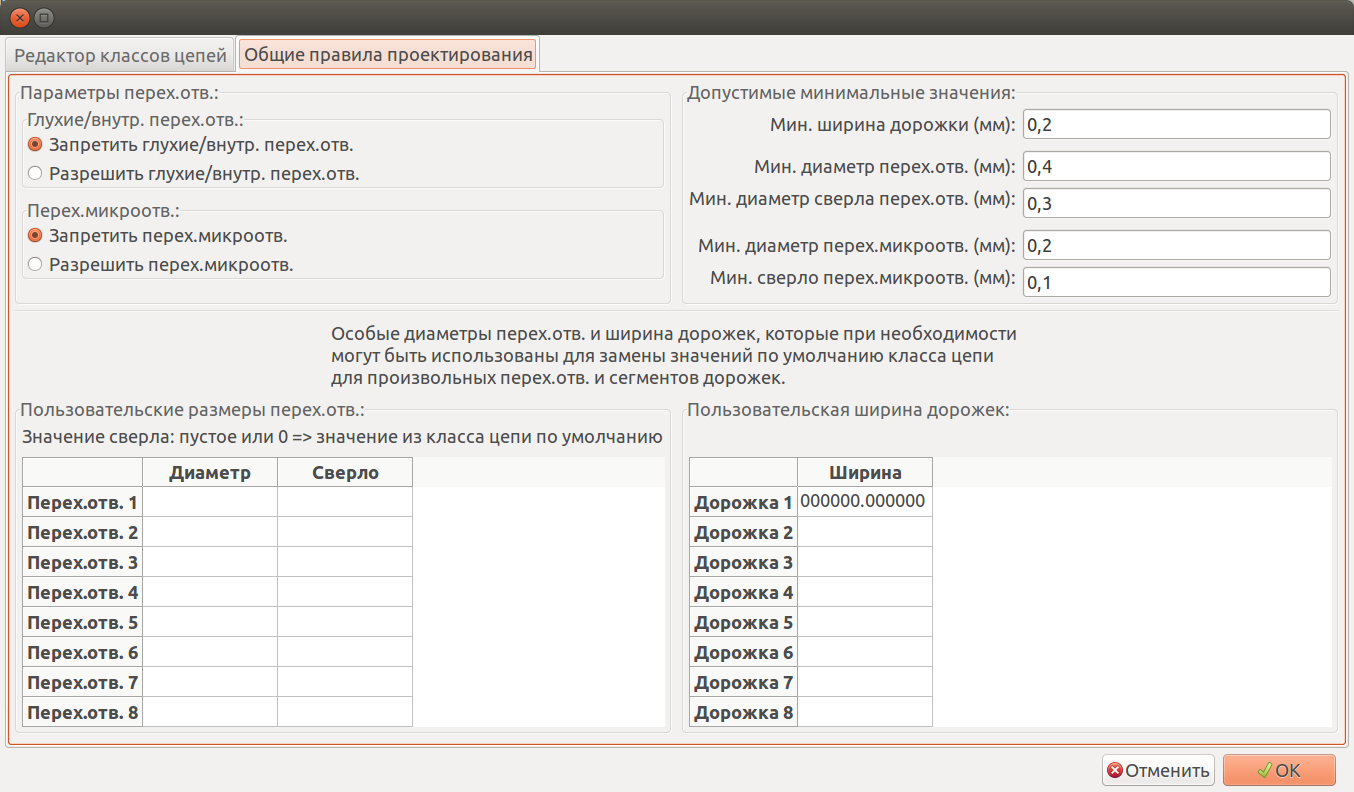The image size is (1354, 792).
Task: Click 'Мин. диаметр перех.микроотв.' input field
Action: pos(1176,245)
